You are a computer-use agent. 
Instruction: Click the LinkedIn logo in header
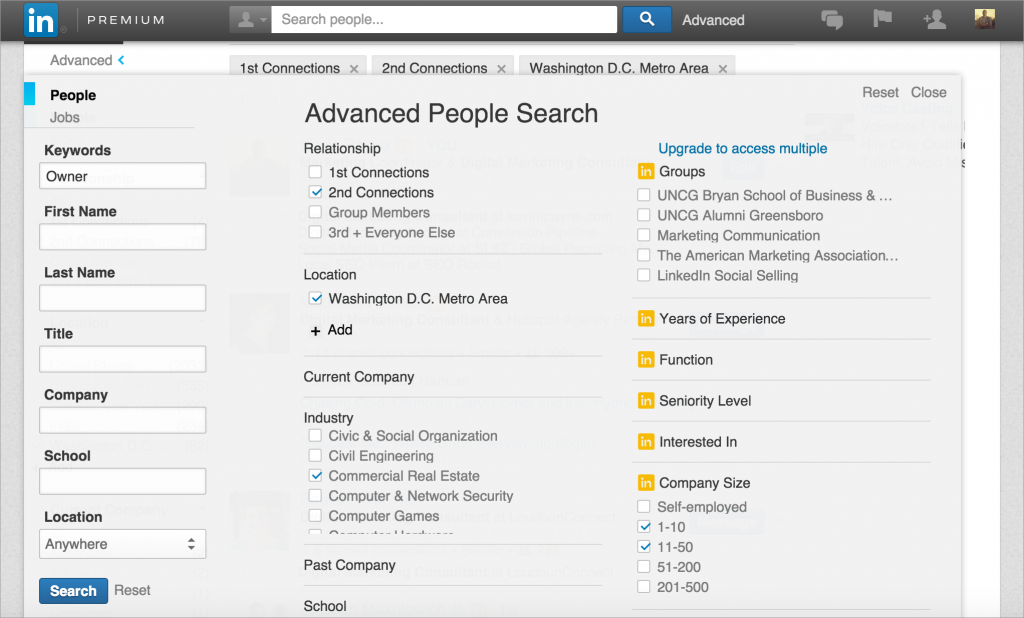point(40,20)
